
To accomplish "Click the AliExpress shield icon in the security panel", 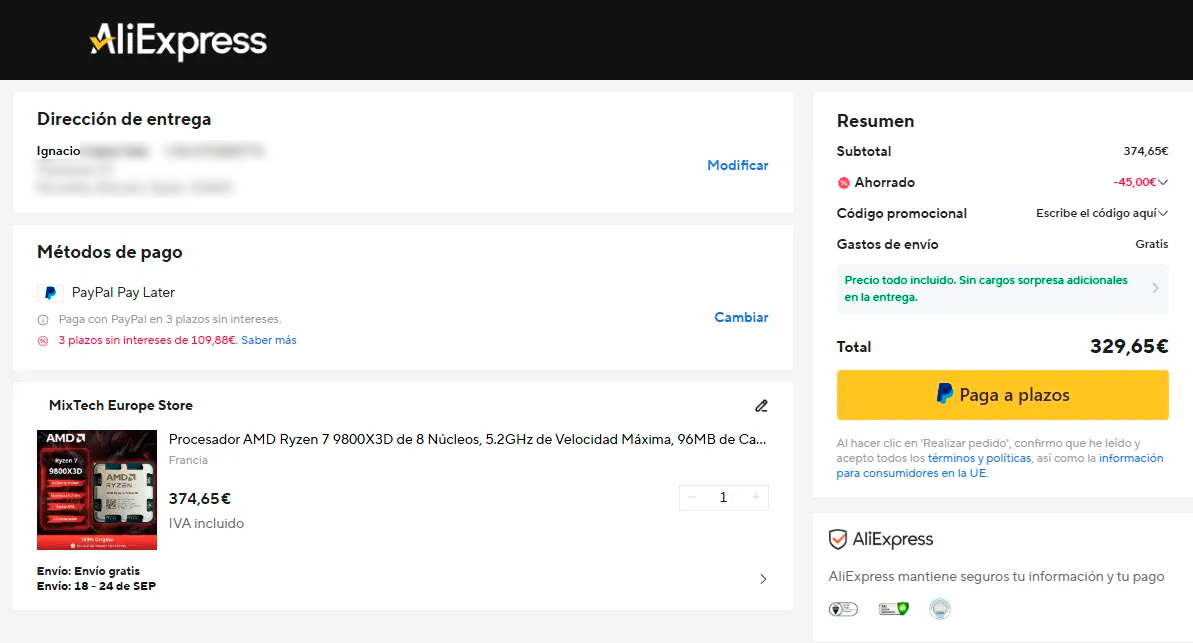I will point(838,540).
